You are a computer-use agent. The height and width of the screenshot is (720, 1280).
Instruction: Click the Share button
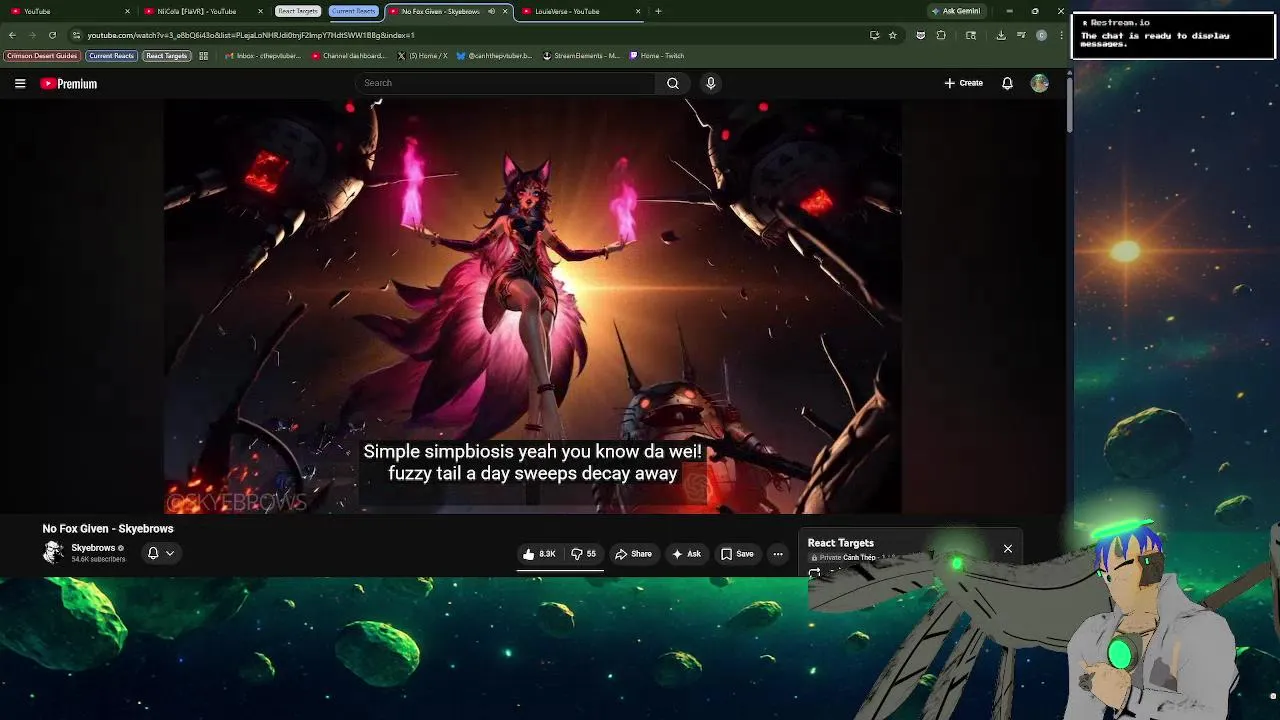pyautogui.click(x=633, y=554)
